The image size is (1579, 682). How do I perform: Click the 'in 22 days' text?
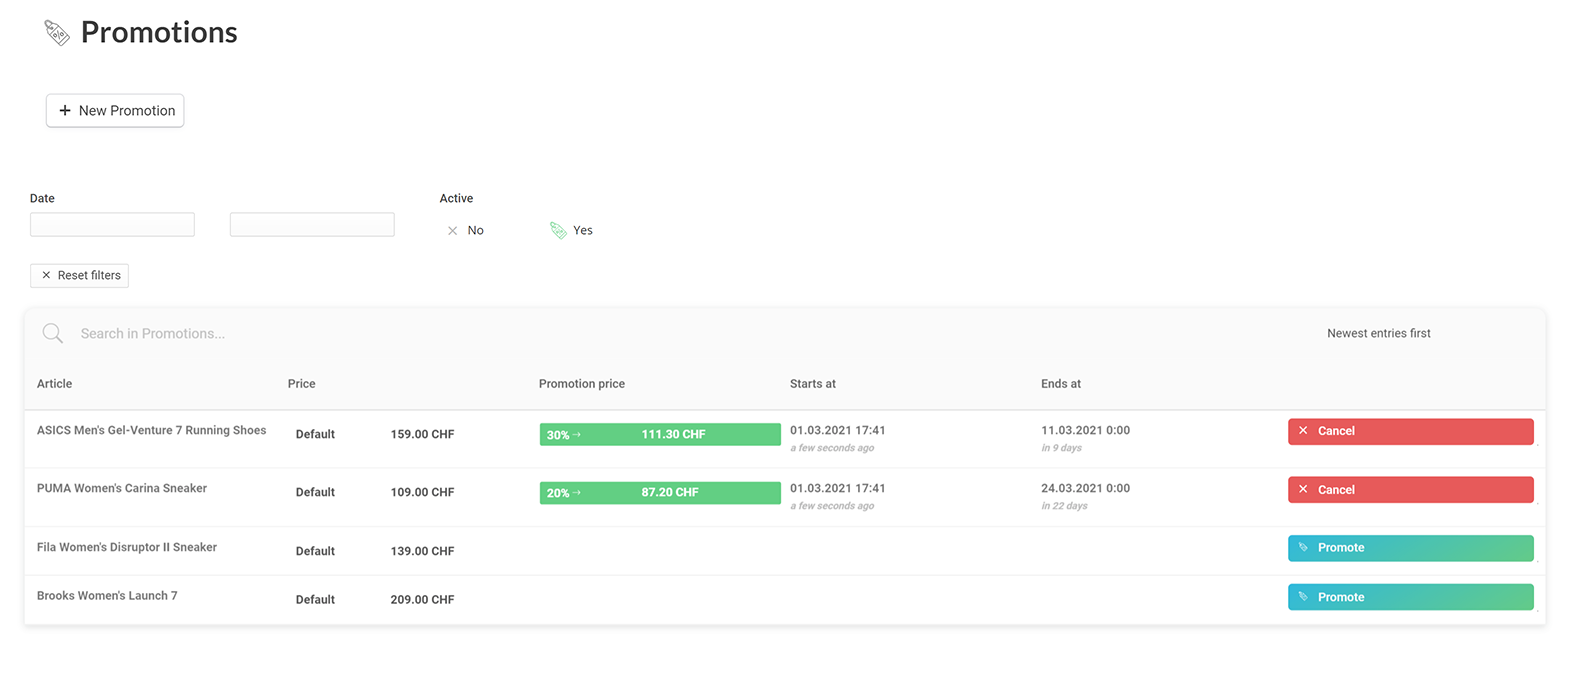tap(1065, 506)
